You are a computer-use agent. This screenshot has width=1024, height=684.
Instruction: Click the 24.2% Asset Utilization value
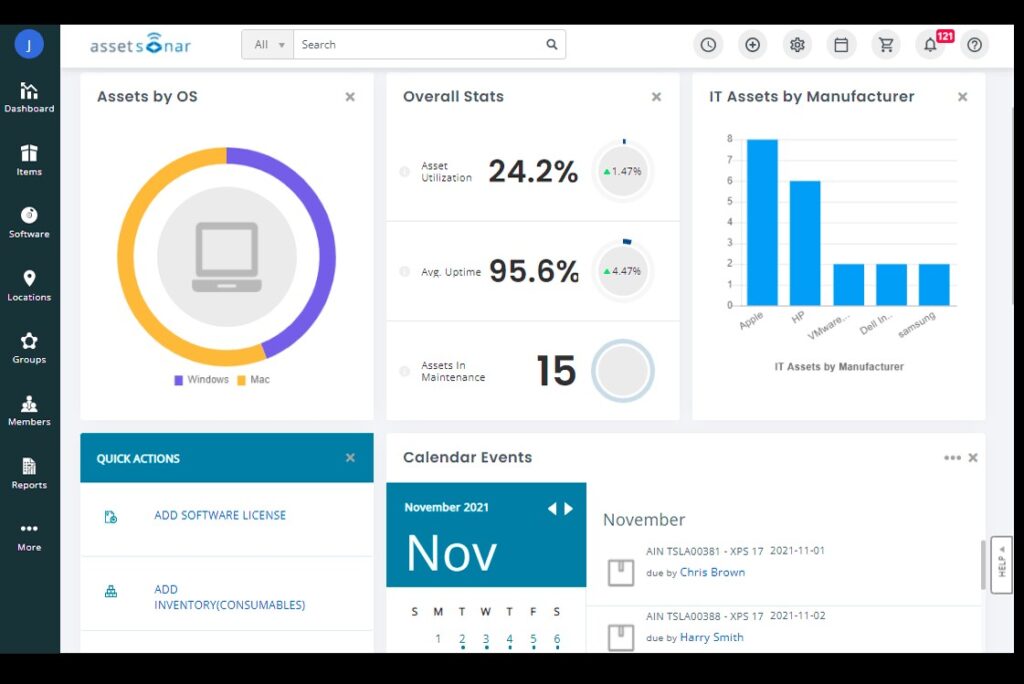tap(533, 171)
